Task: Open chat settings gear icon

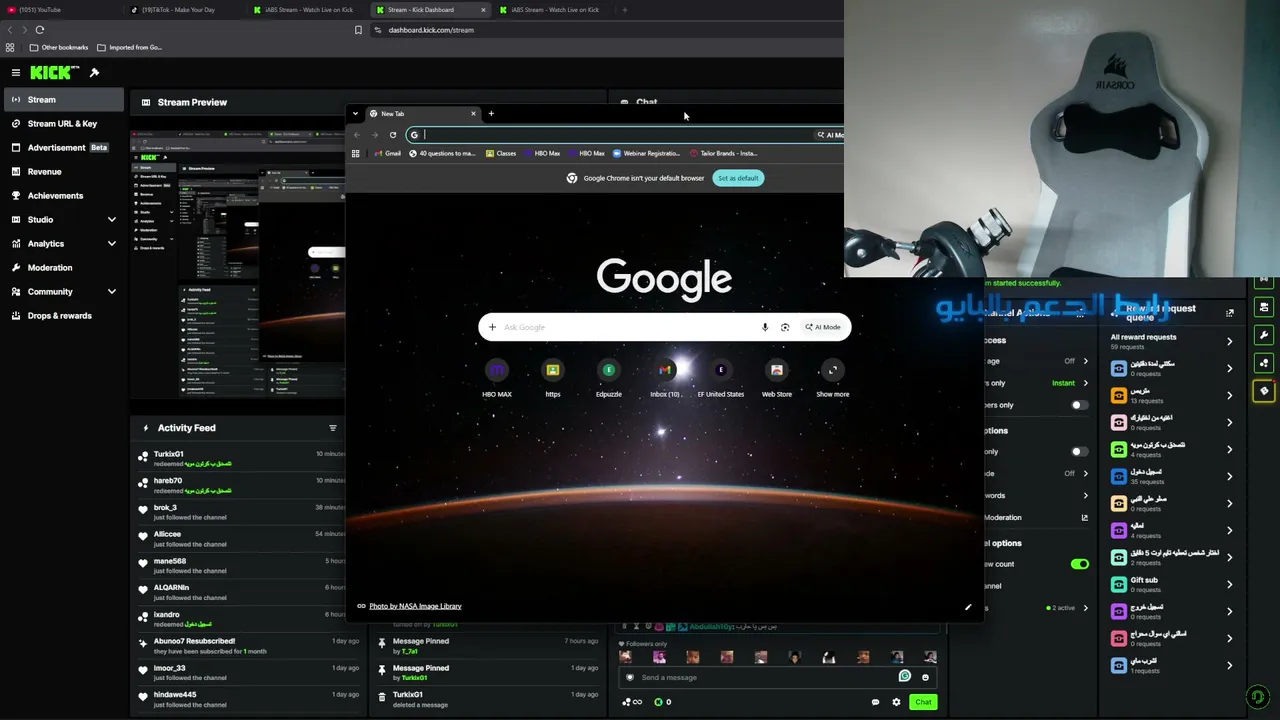Action: [896, 702]
